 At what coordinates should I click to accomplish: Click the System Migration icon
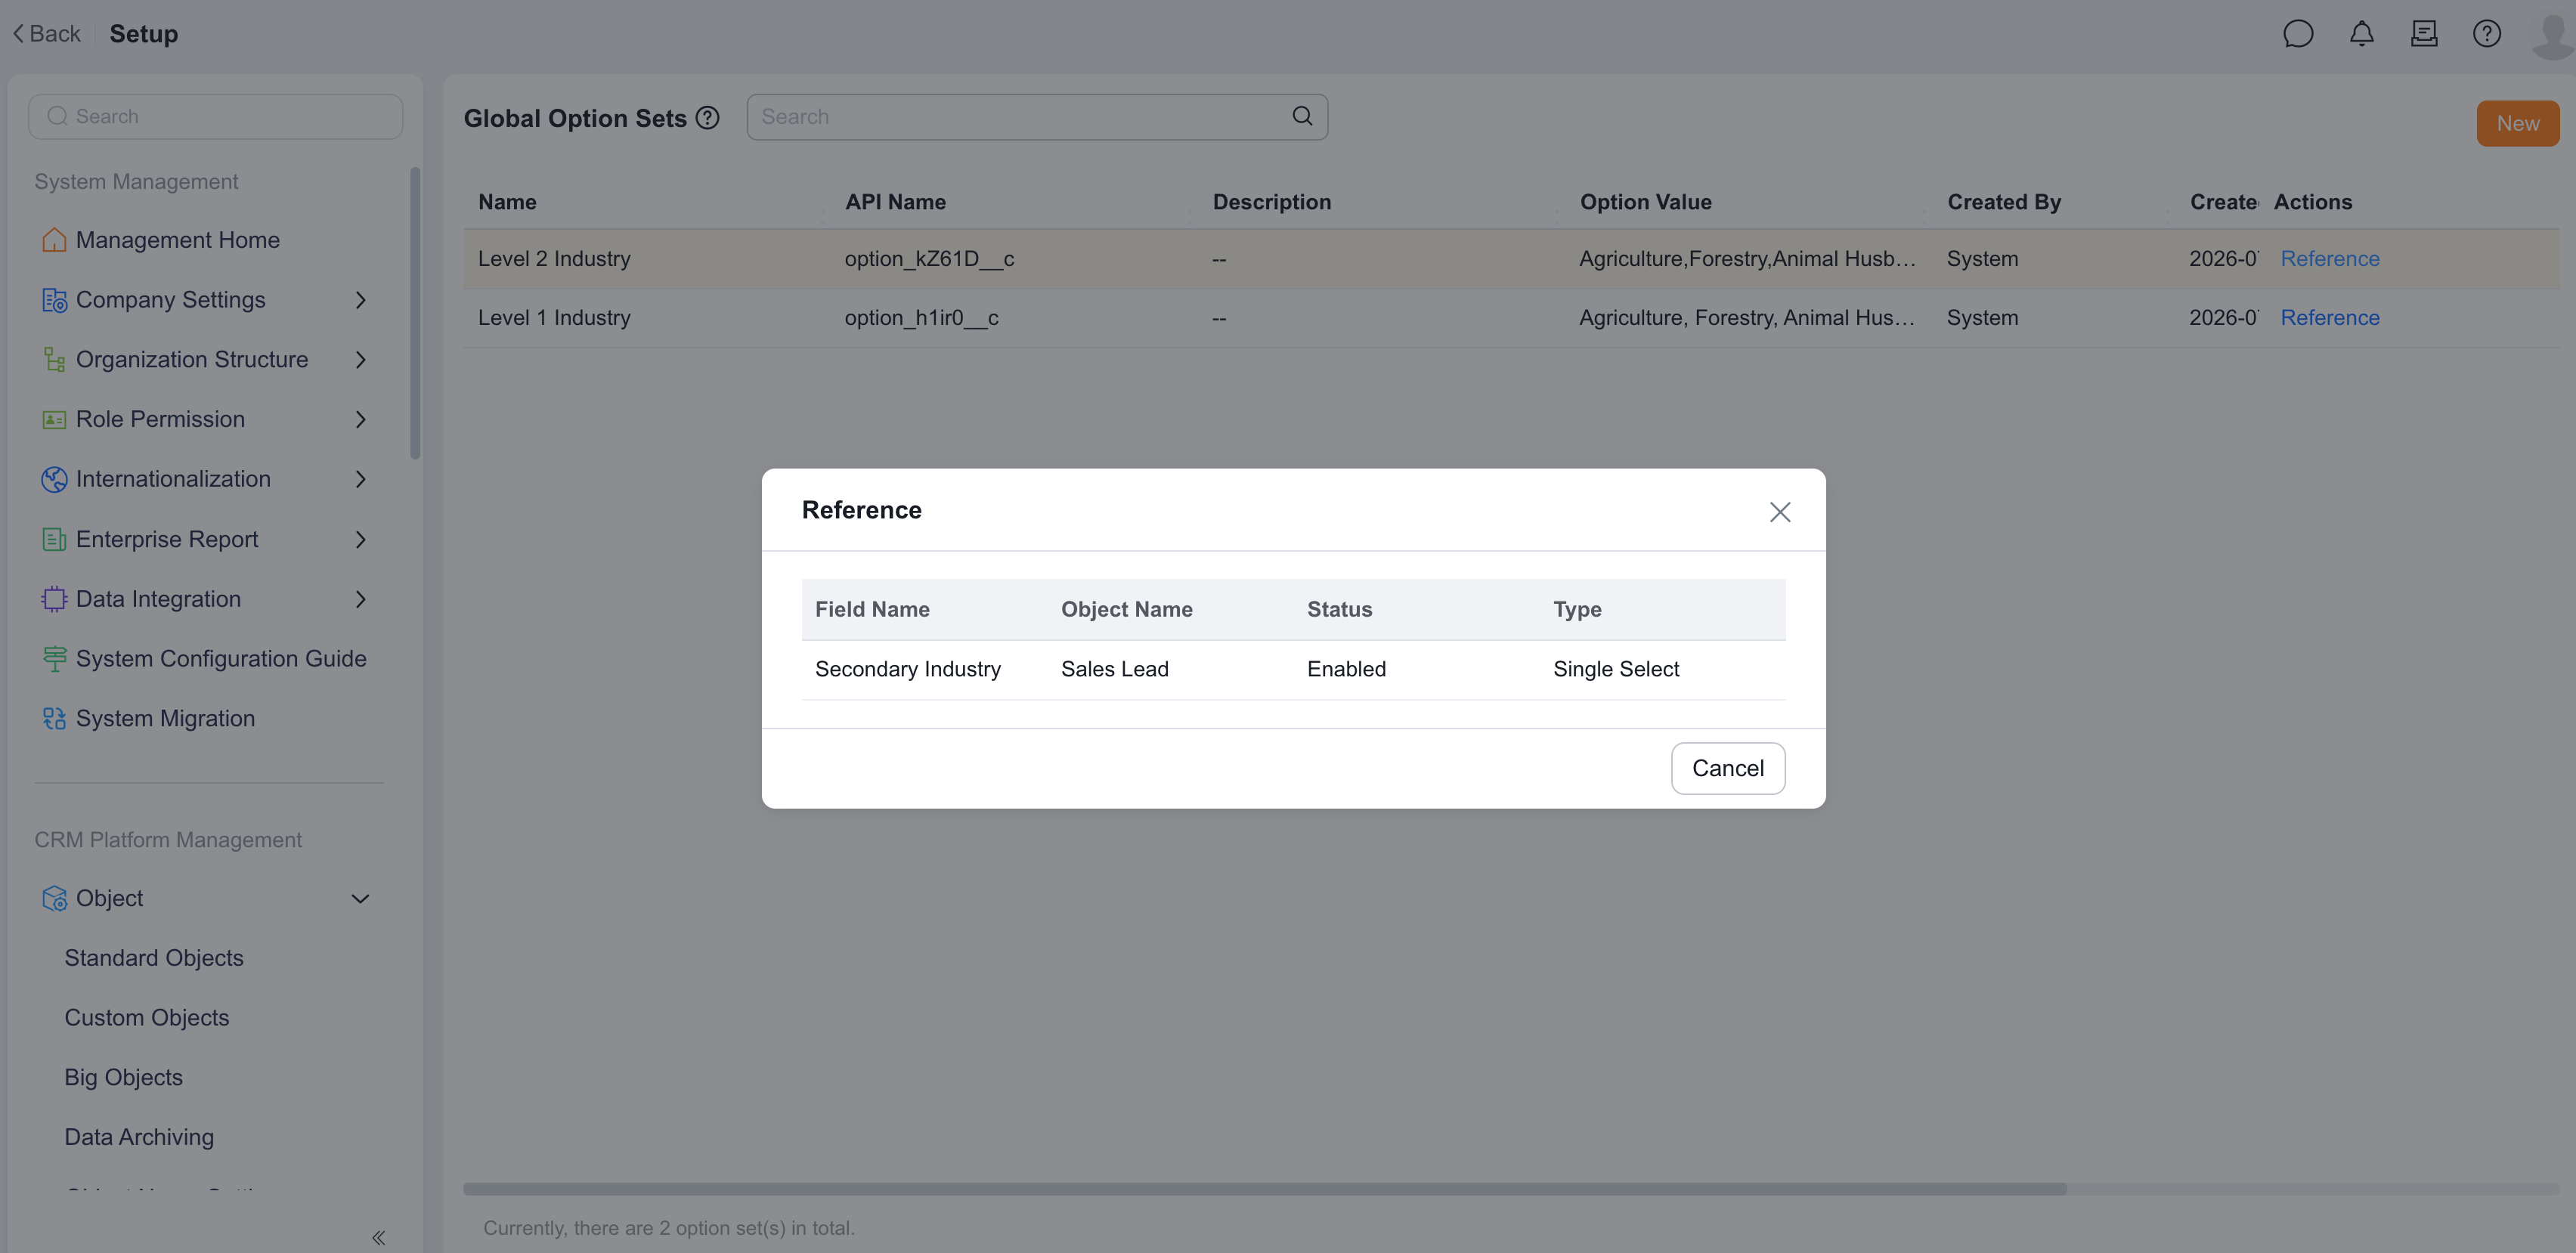[x=54, y=718]
